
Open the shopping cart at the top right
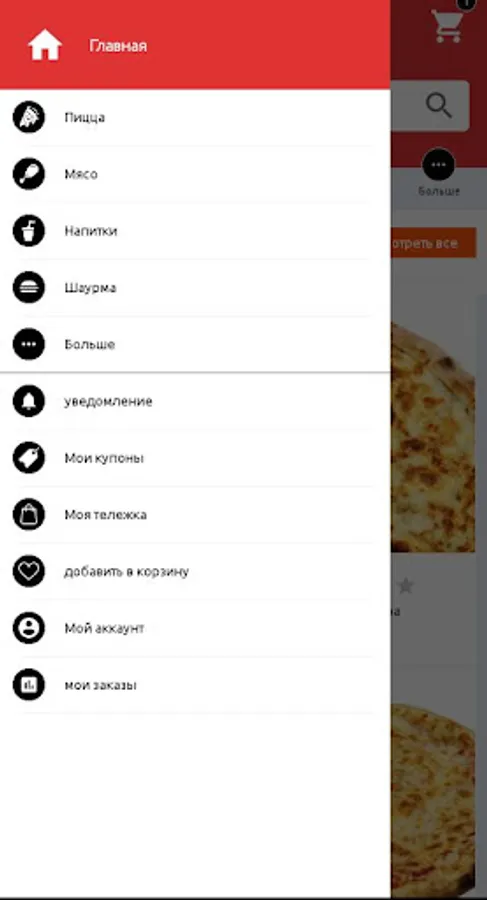447,26
